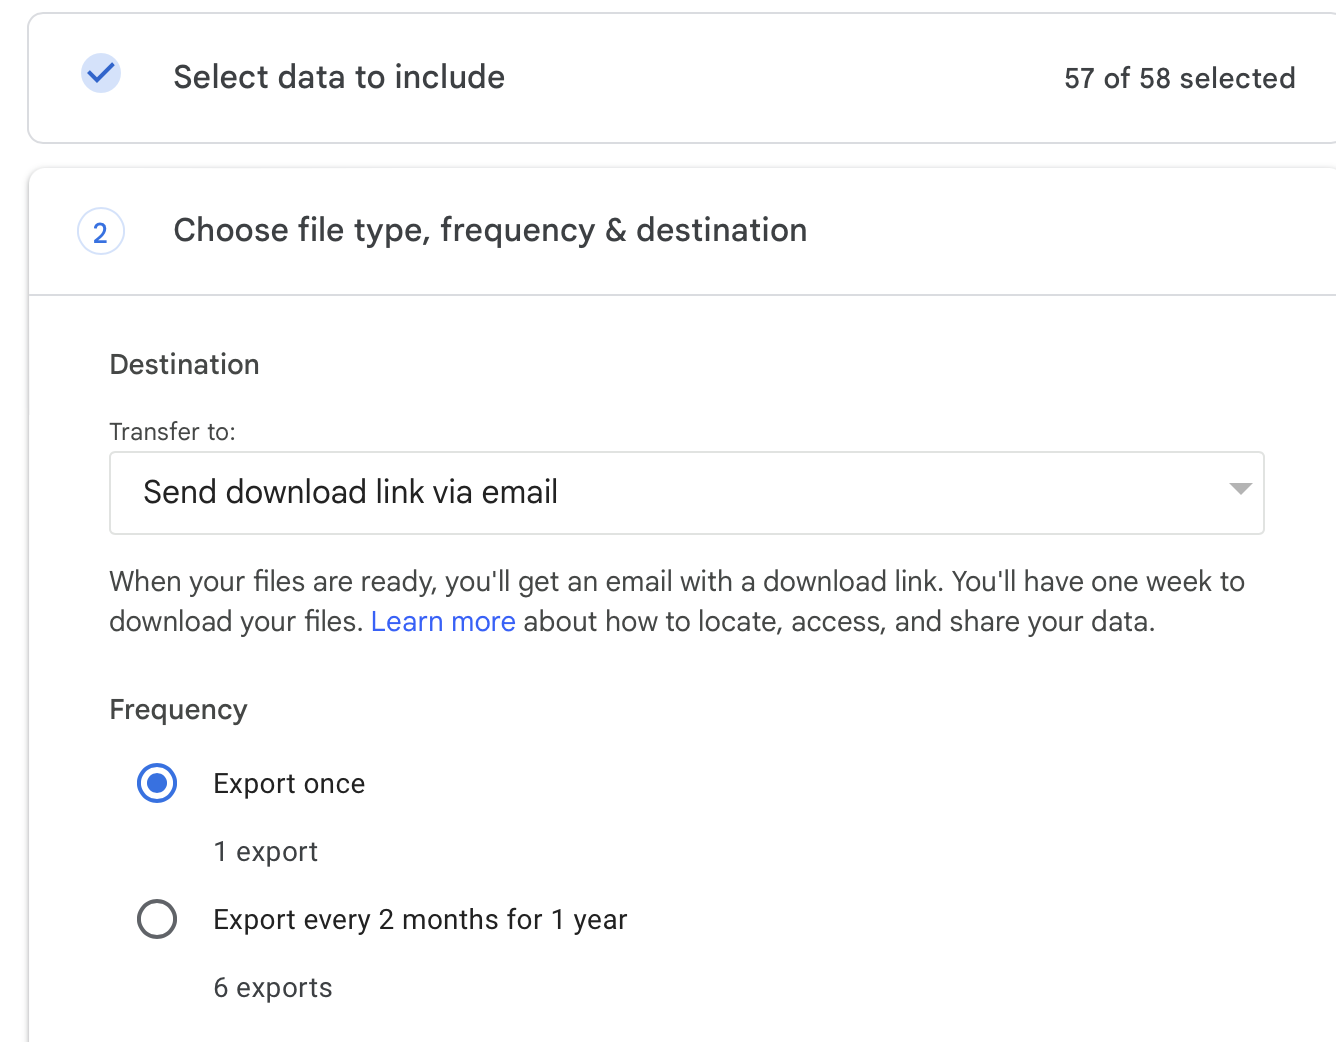Select 'Export every 2 months for 1 year' radio
The width and height of the screenshot is (1336, 1042).
pyautogui.click(x=157, y=919)
